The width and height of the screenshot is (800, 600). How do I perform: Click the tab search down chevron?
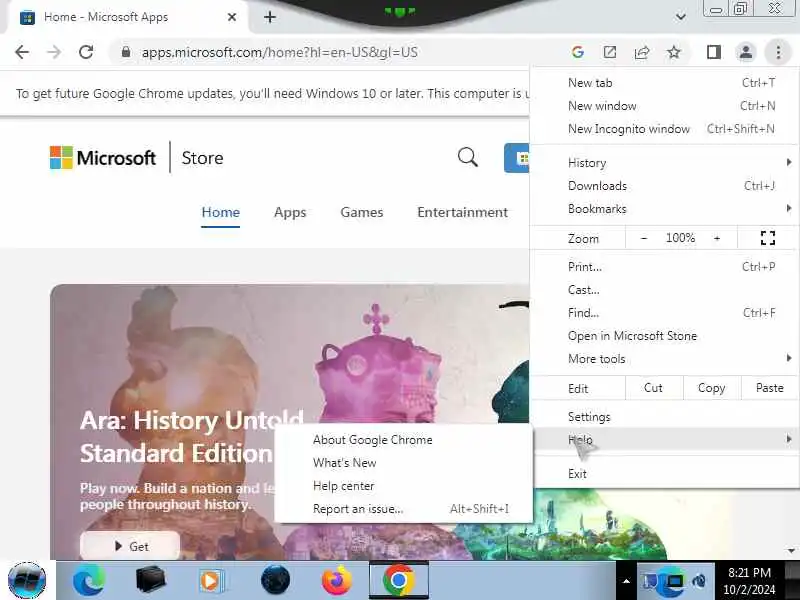[680, 17]
